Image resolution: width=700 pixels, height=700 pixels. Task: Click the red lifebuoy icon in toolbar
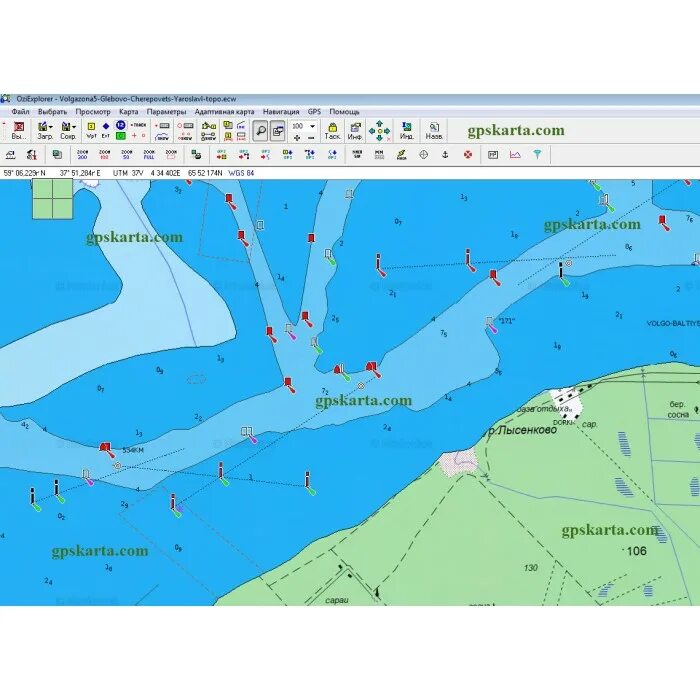(467, 154)
